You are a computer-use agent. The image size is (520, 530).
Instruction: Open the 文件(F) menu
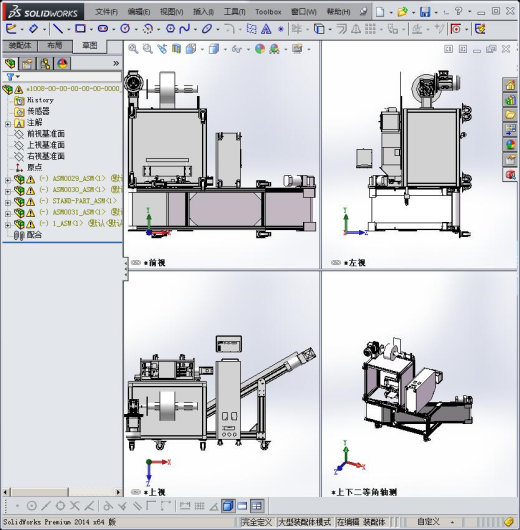click(107, 12)
